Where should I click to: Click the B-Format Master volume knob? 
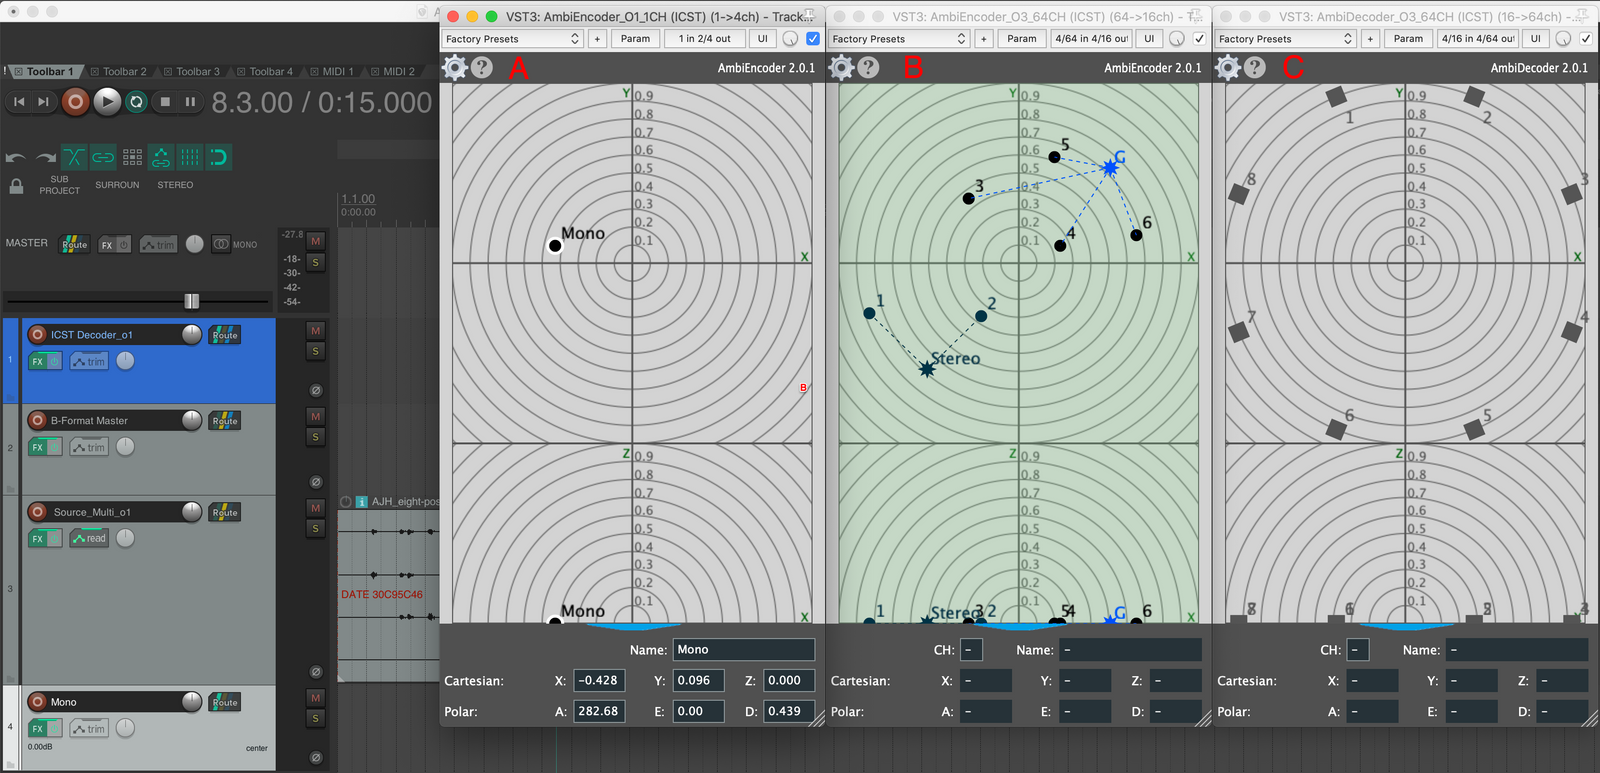192,420
